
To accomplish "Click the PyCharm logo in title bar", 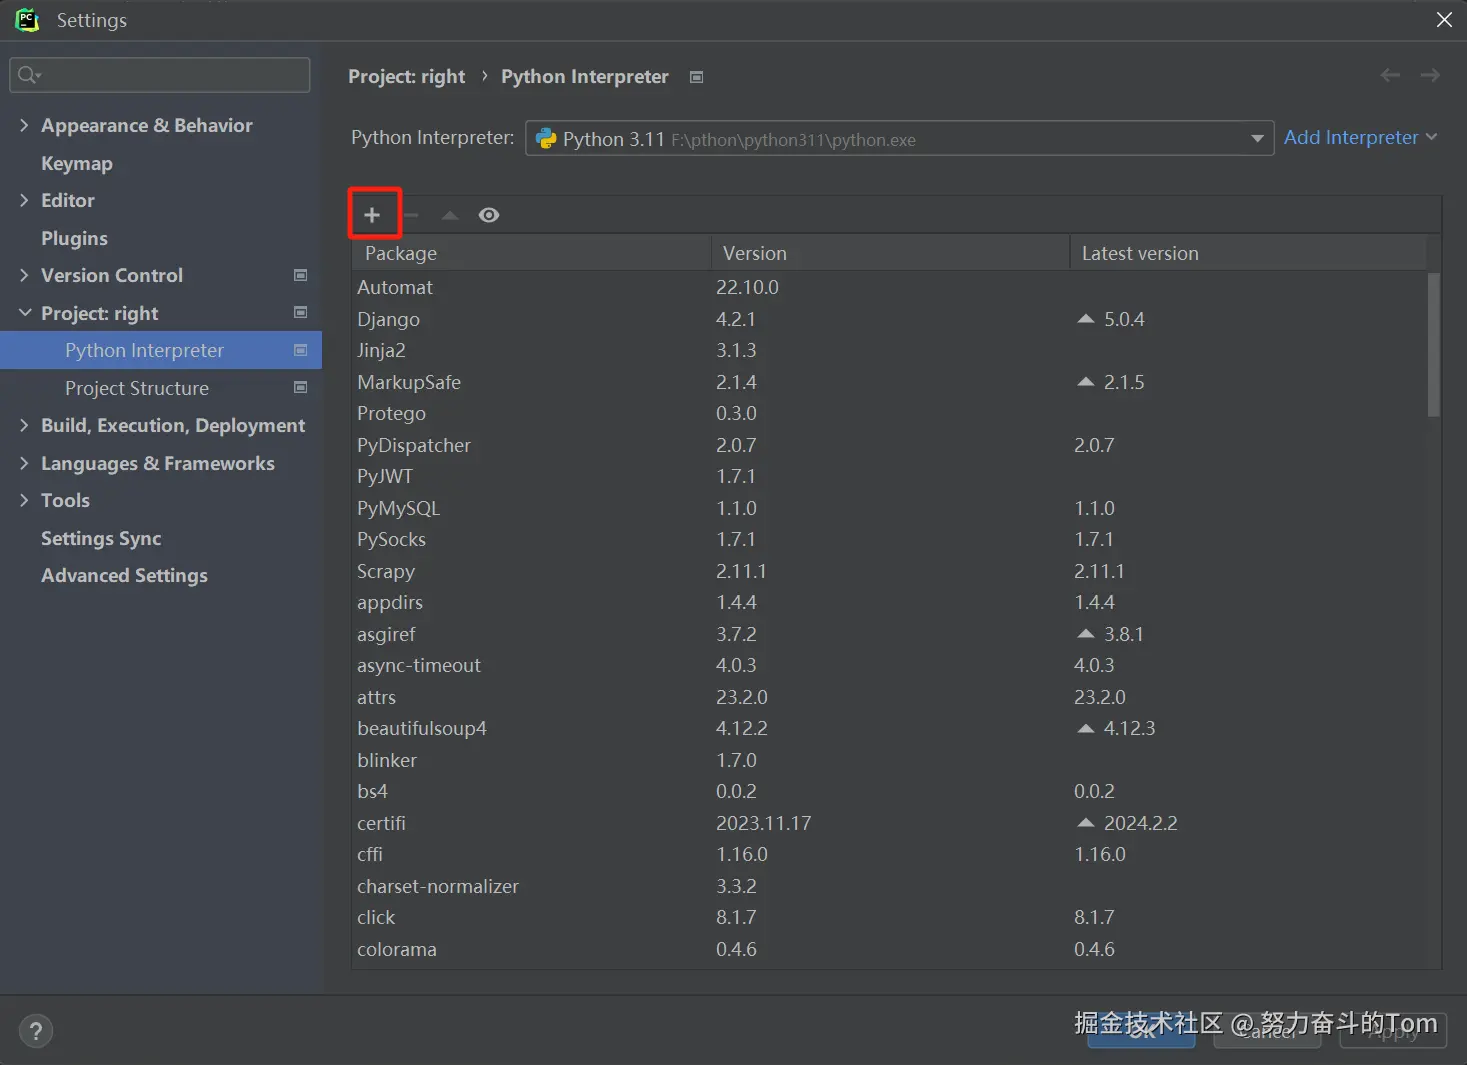I will (27, 20).
